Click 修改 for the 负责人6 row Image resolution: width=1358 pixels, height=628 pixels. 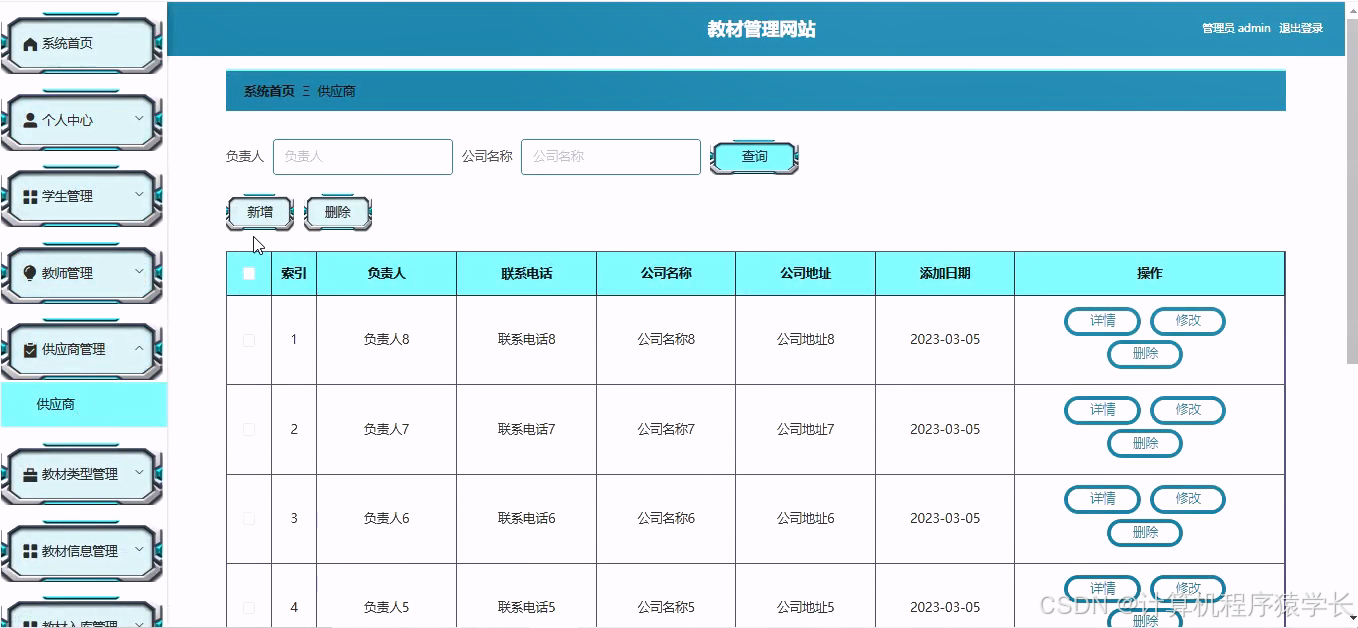pos(1188,499)
